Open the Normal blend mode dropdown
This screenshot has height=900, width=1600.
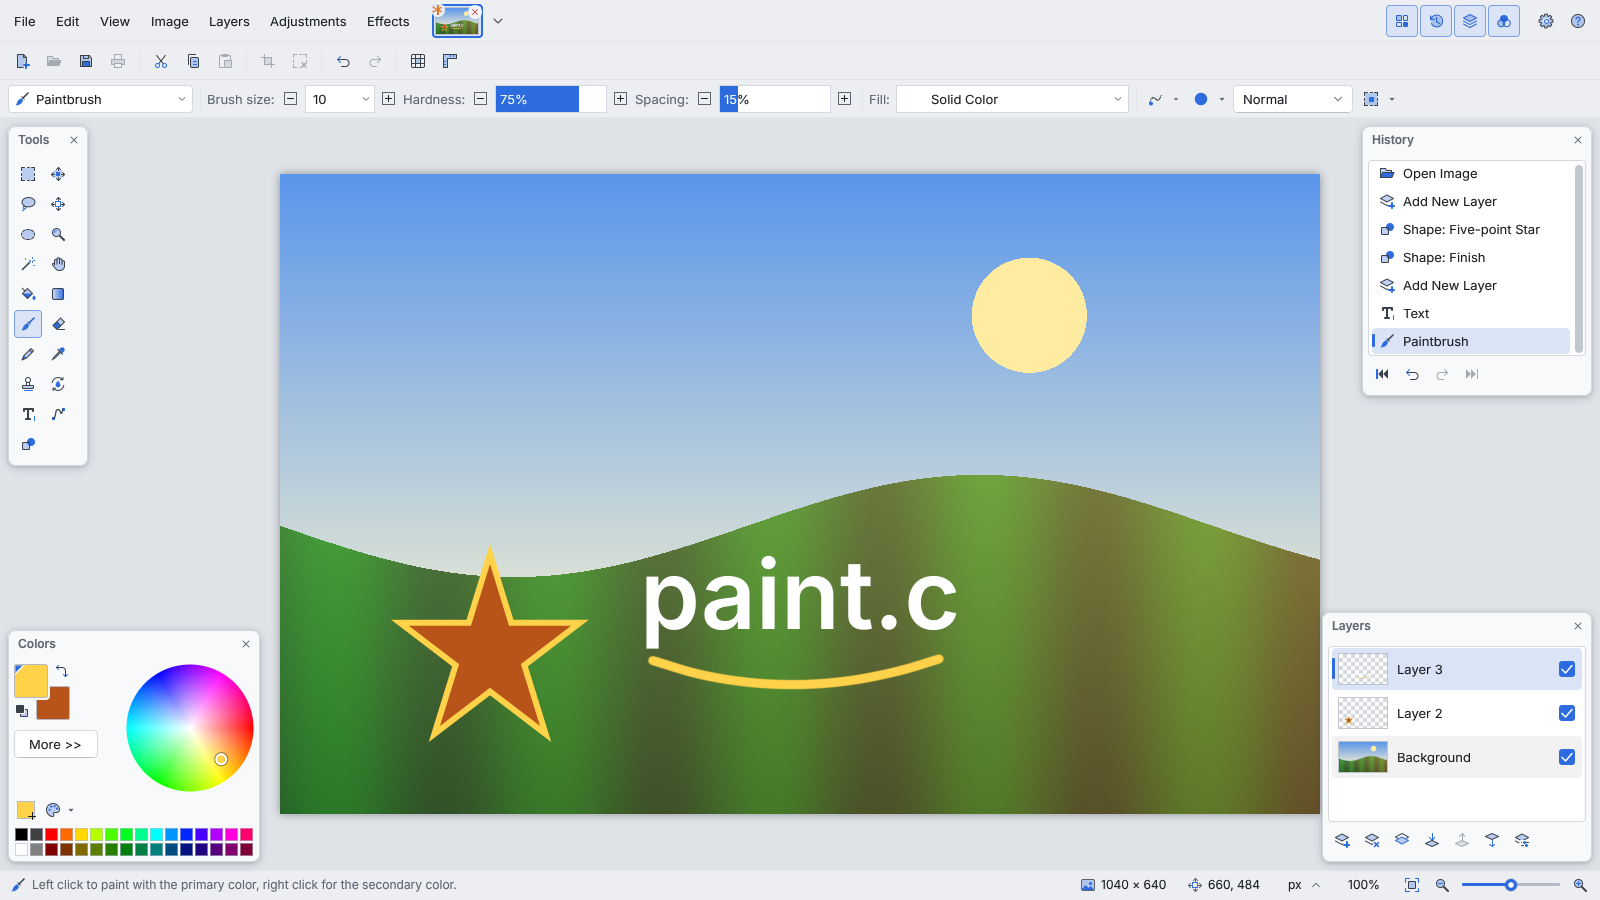pyautogui.click(x=1292, y=99)
